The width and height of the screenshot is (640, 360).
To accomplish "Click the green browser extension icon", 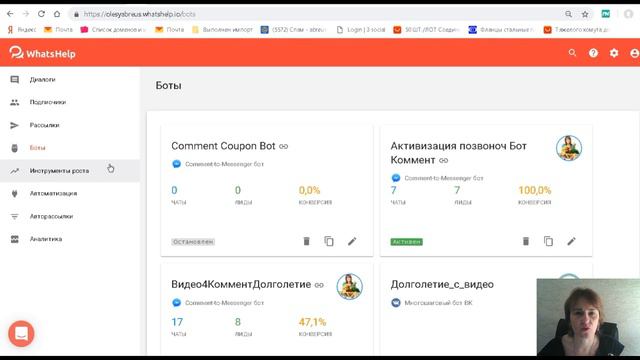I will click(606, 14).
